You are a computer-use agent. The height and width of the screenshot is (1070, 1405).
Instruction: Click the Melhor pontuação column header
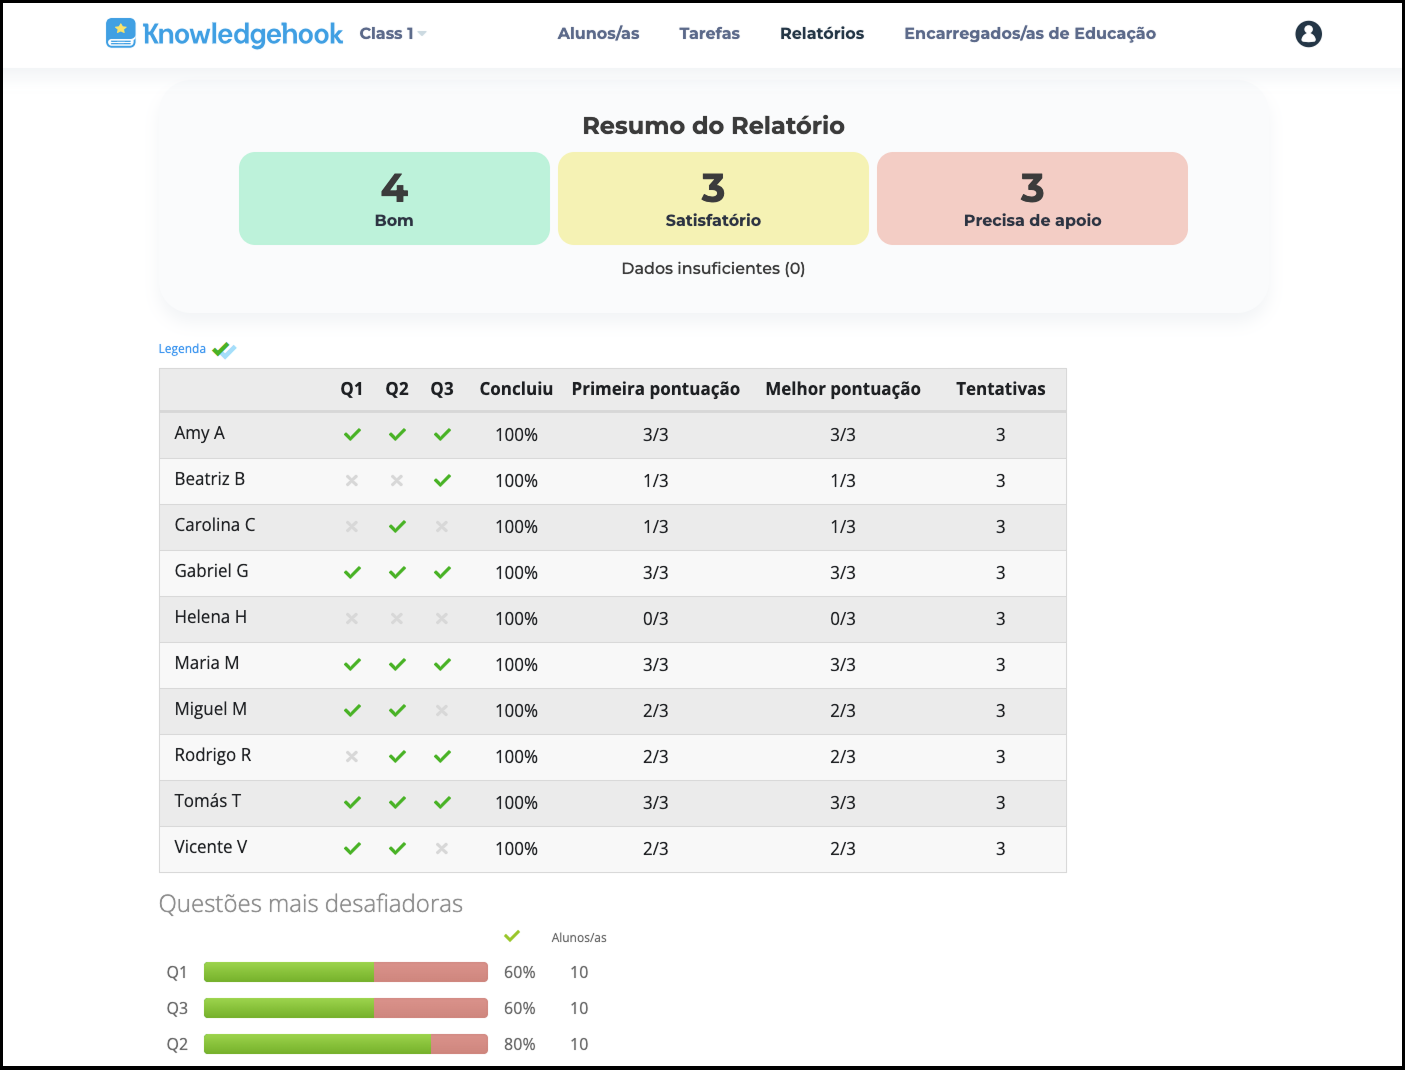[x=843, y=389]
